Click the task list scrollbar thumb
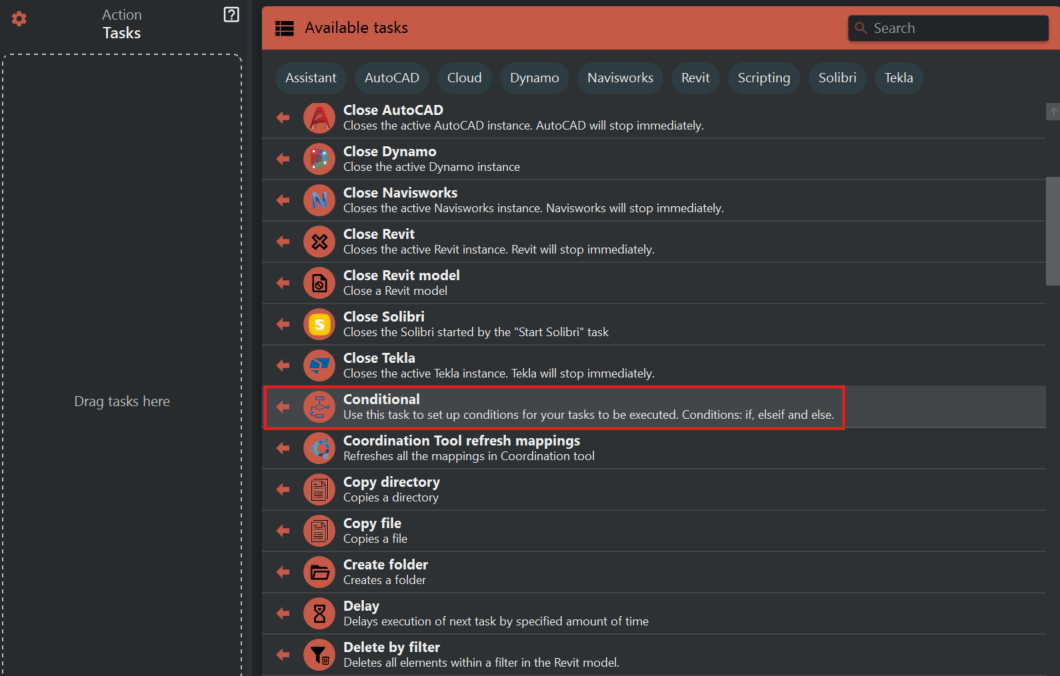 point(1052,230)
